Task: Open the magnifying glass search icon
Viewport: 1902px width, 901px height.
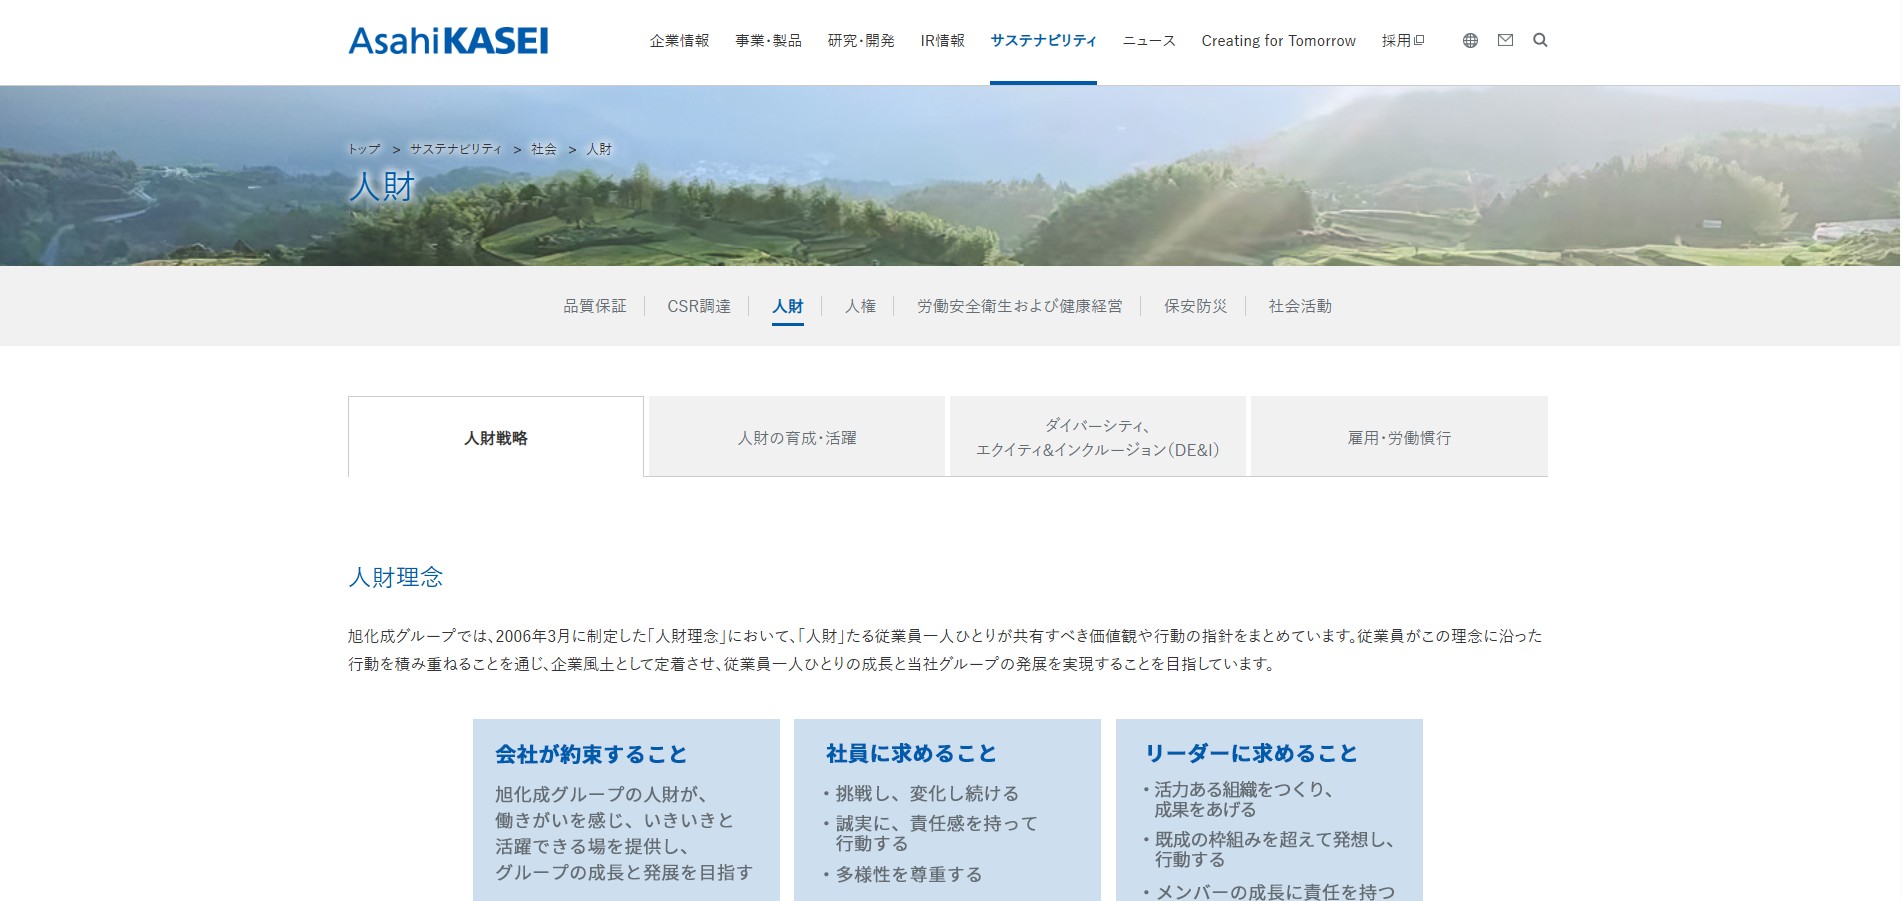Action: 1540,41
